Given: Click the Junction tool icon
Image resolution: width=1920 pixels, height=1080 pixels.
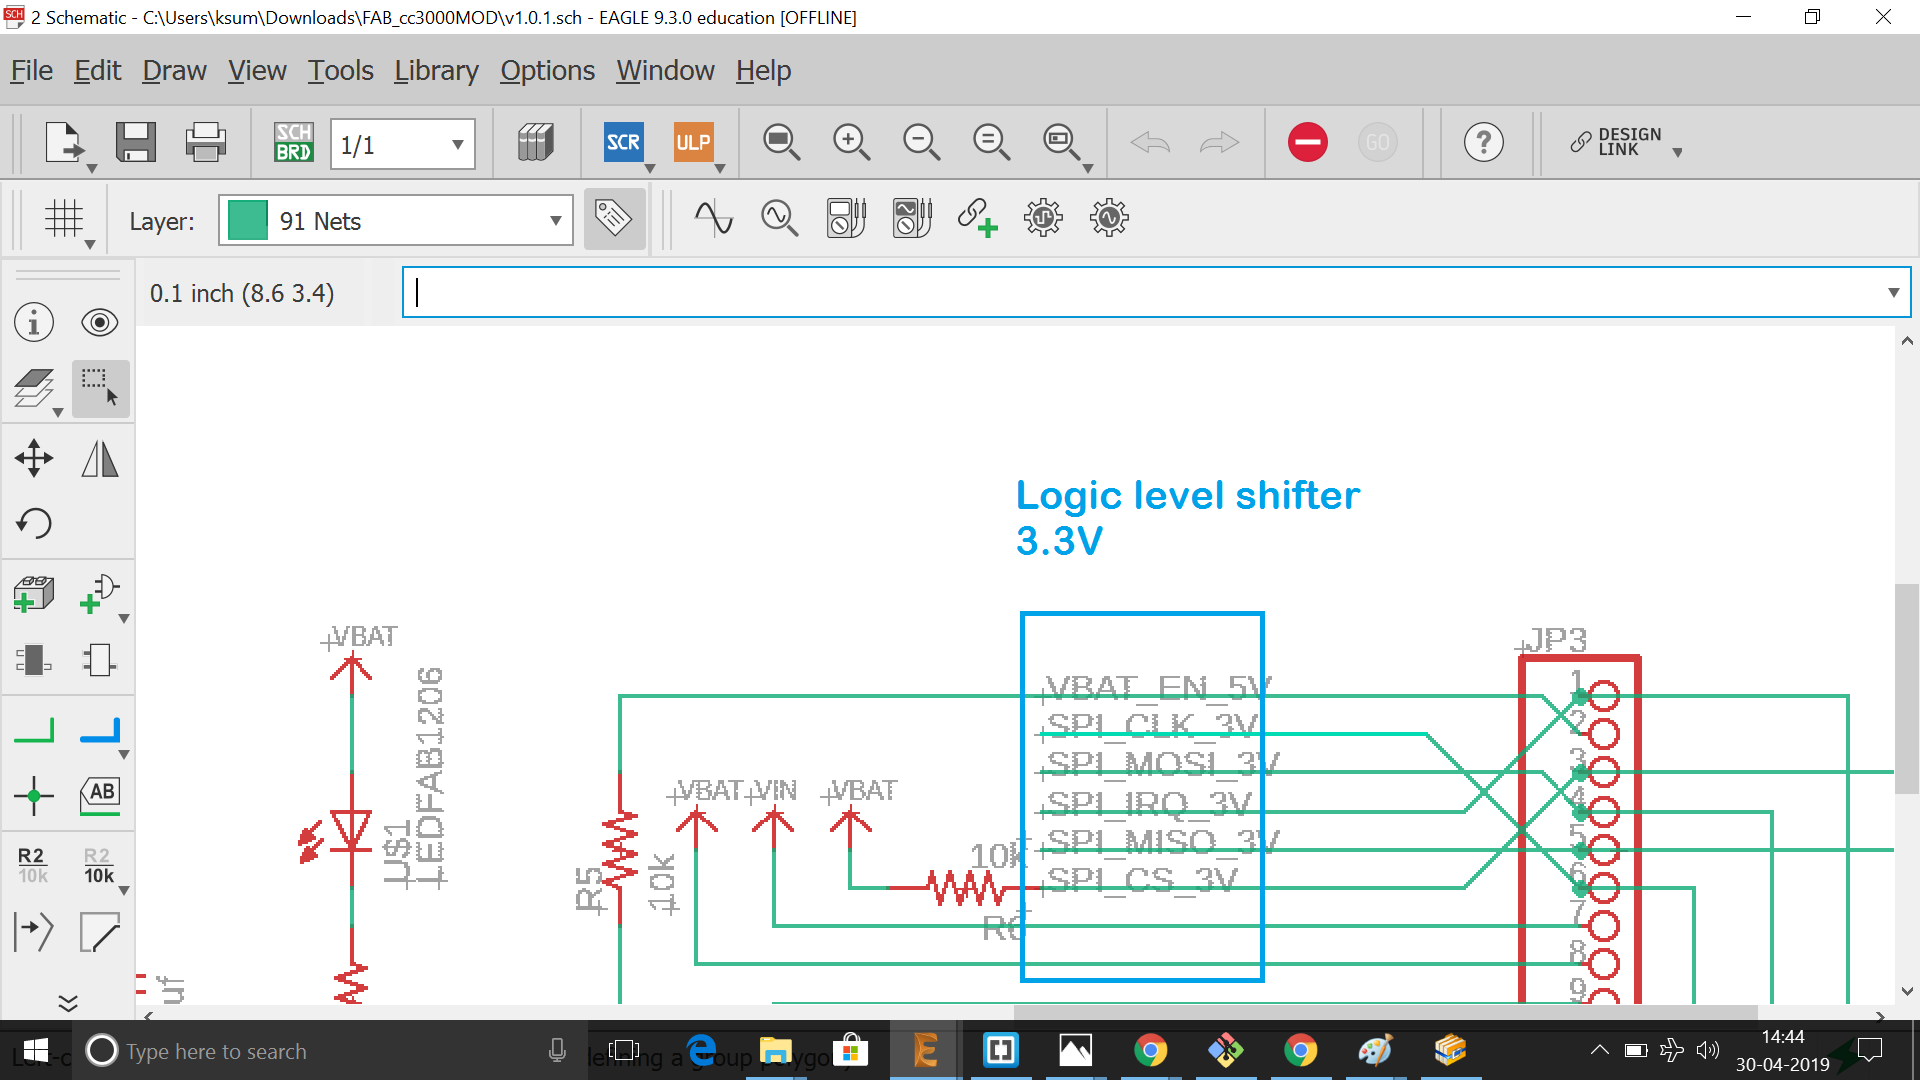Looking at the screenshot, I should (x=34, y=796).
